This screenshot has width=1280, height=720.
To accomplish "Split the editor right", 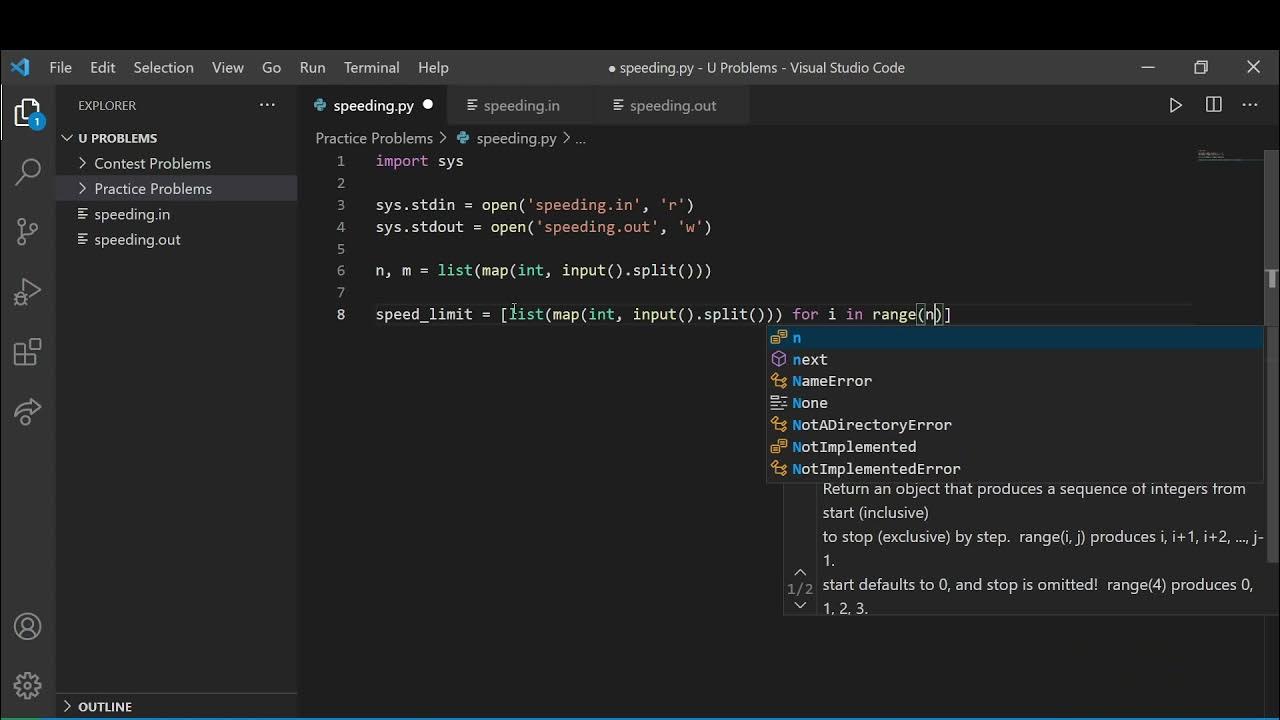I will [x=1214, y=105].
